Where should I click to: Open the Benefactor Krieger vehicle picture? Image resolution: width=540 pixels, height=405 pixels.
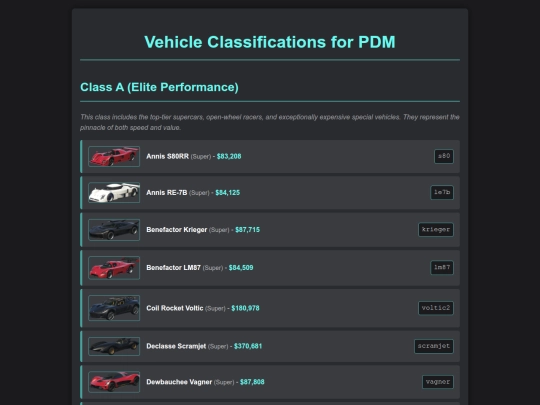114,230
